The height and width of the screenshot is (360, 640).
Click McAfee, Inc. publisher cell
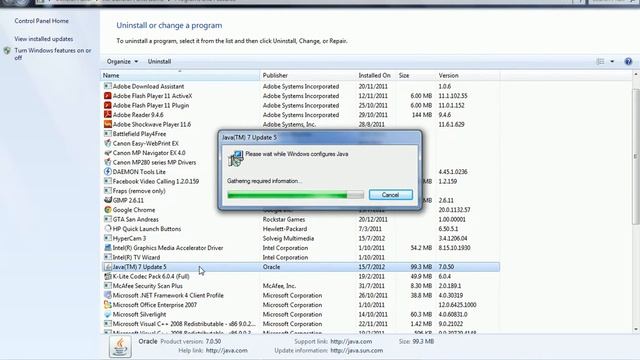point(279,286)
